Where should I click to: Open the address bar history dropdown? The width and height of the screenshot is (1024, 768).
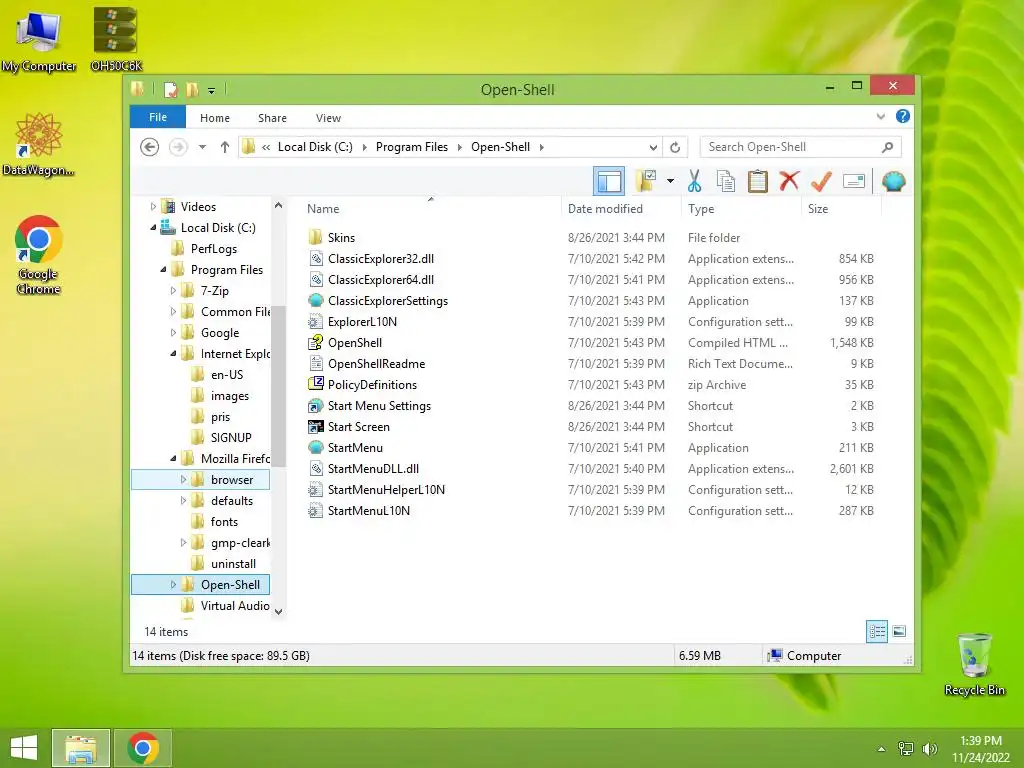(653, 147)
